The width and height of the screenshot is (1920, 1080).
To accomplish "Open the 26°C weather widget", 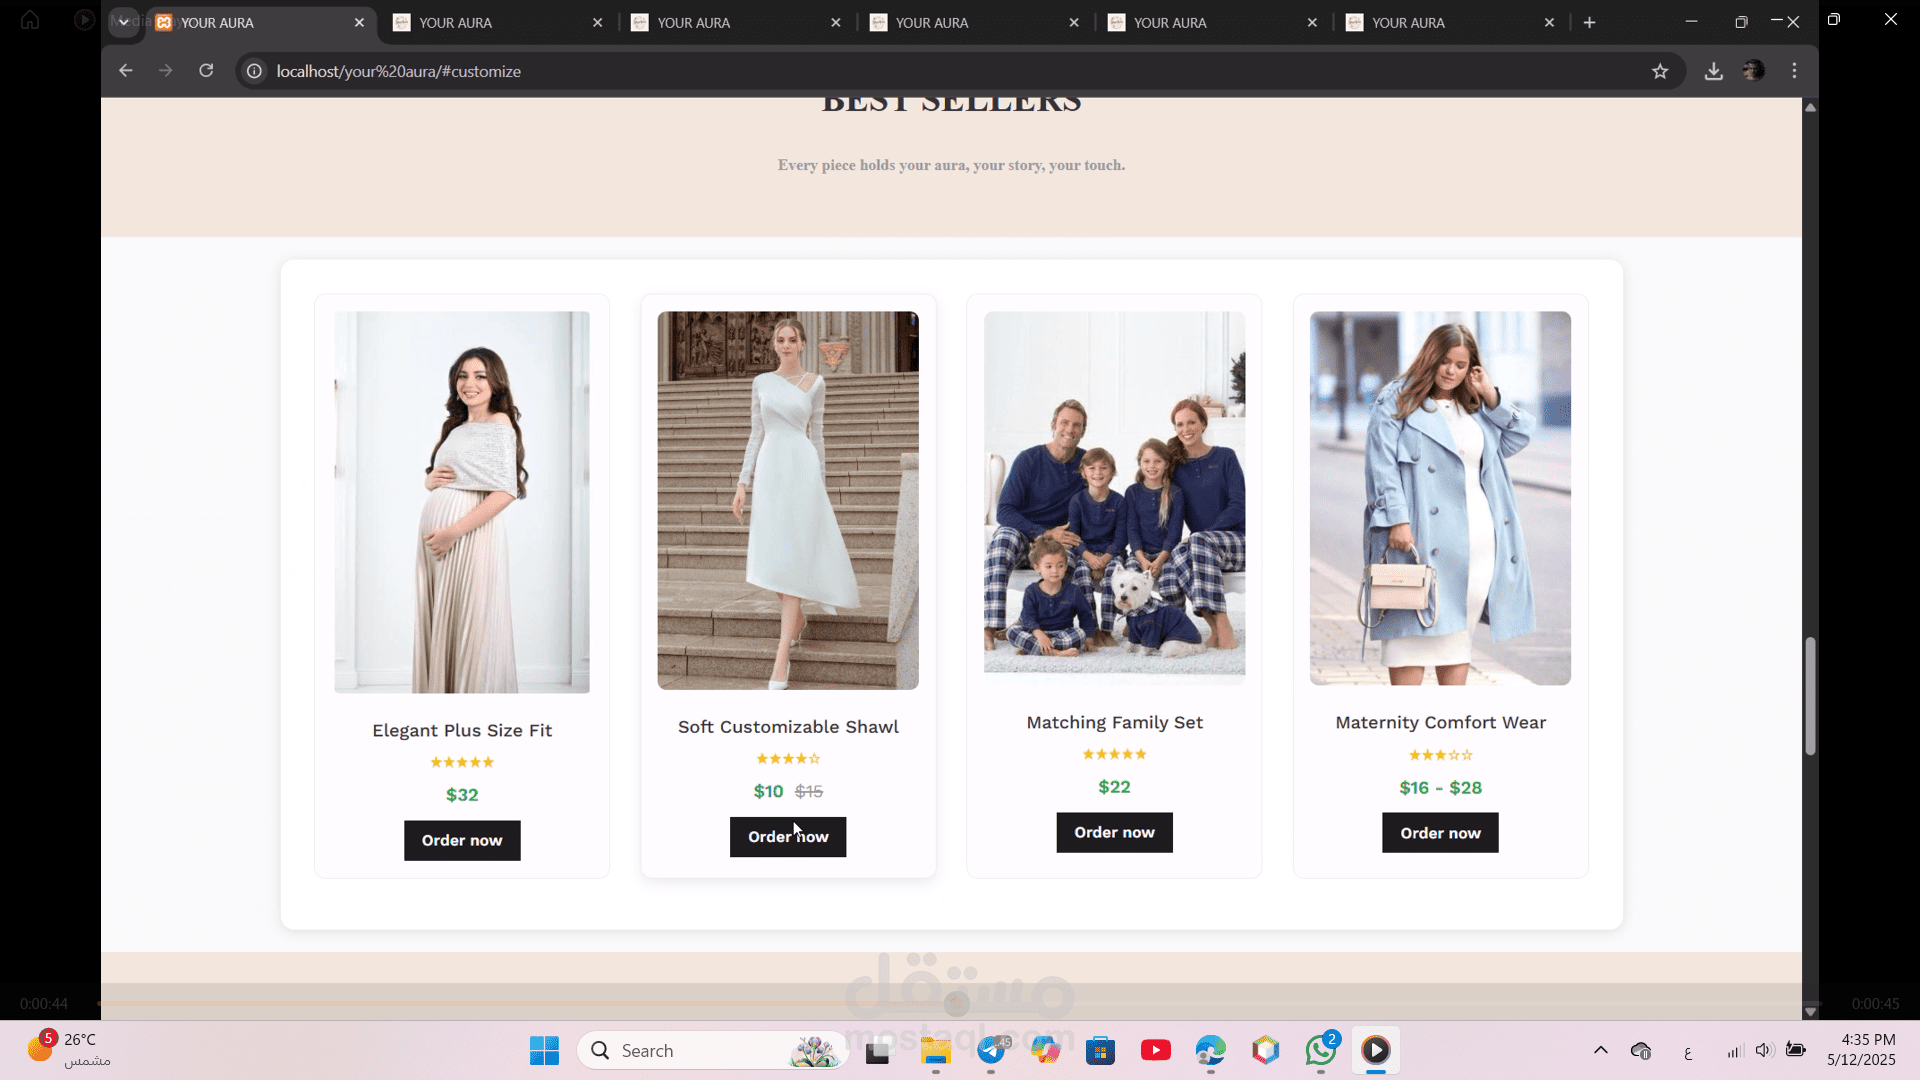I will click(x=68, y=1050).
